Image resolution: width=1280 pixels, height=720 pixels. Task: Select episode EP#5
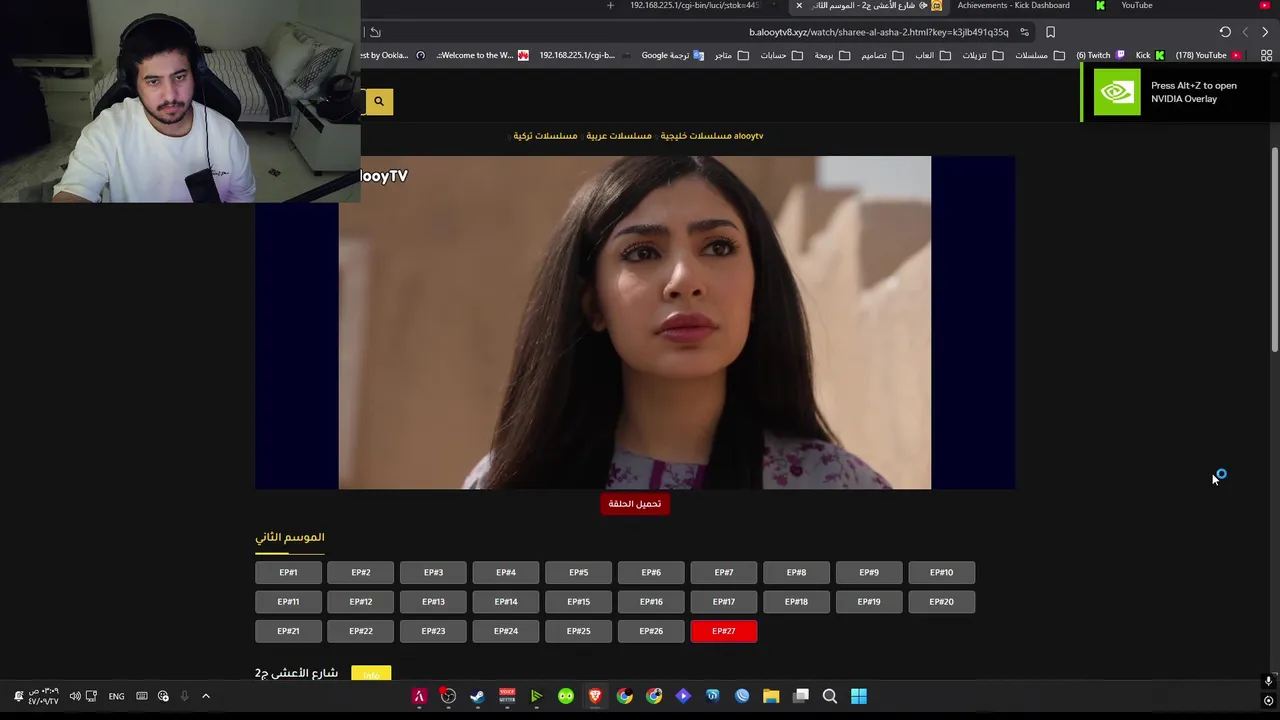[578, 573]
